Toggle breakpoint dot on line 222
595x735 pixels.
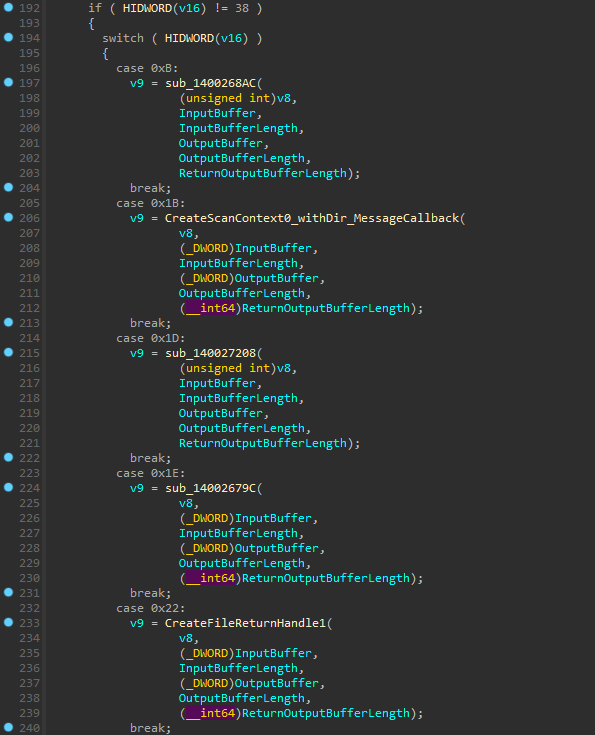8,458
